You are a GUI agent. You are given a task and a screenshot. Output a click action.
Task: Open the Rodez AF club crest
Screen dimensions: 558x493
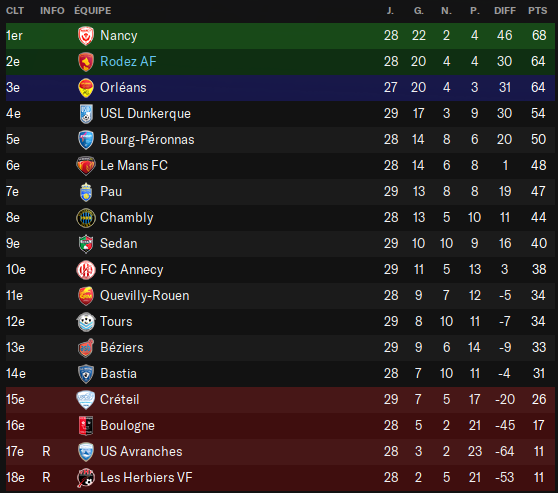pos(86,62)
